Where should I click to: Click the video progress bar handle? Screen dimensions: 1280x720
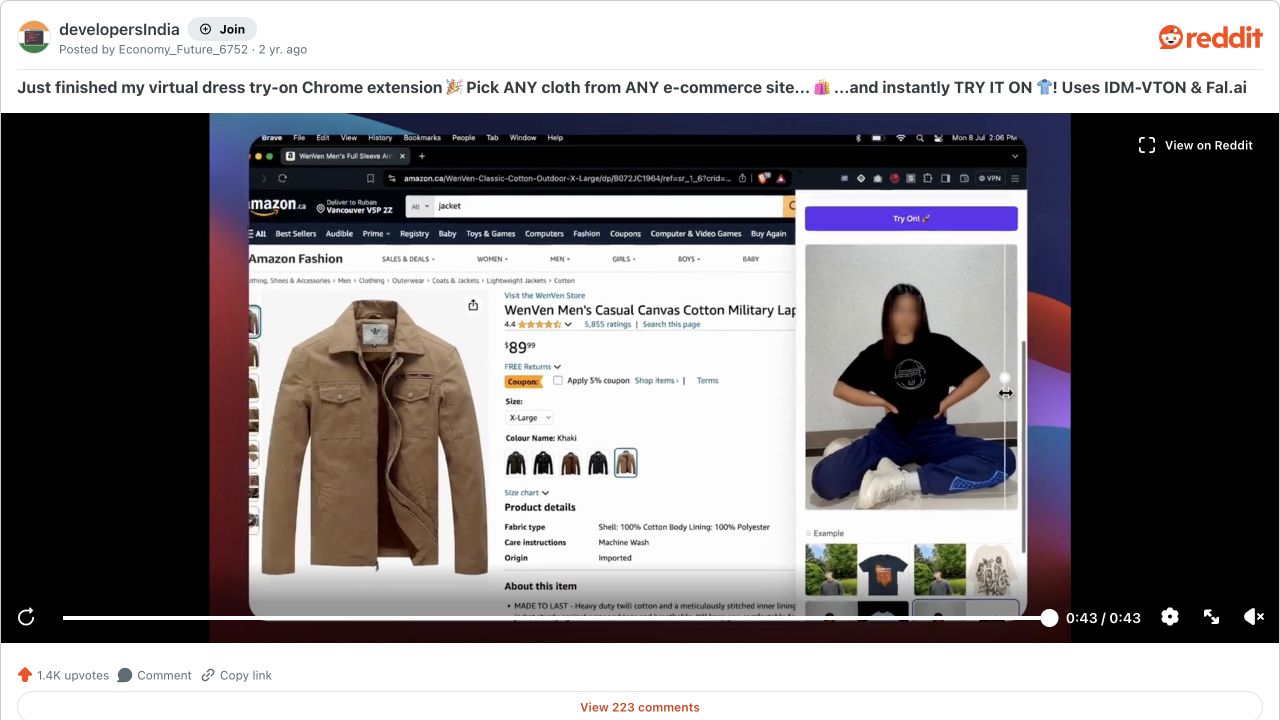pyautogui.click(x=1049, y=618)
